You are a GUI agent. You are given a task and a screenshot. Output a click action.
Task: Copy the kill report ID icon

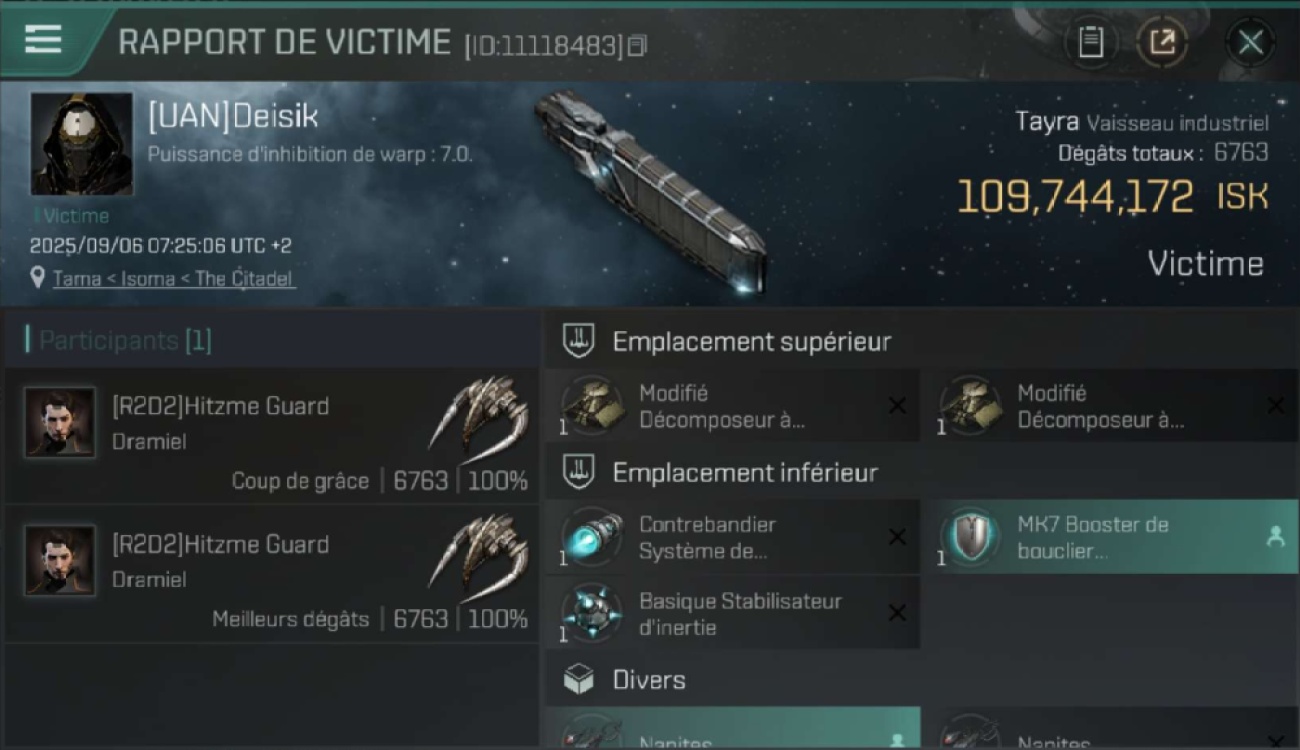[x=637, y=45]
